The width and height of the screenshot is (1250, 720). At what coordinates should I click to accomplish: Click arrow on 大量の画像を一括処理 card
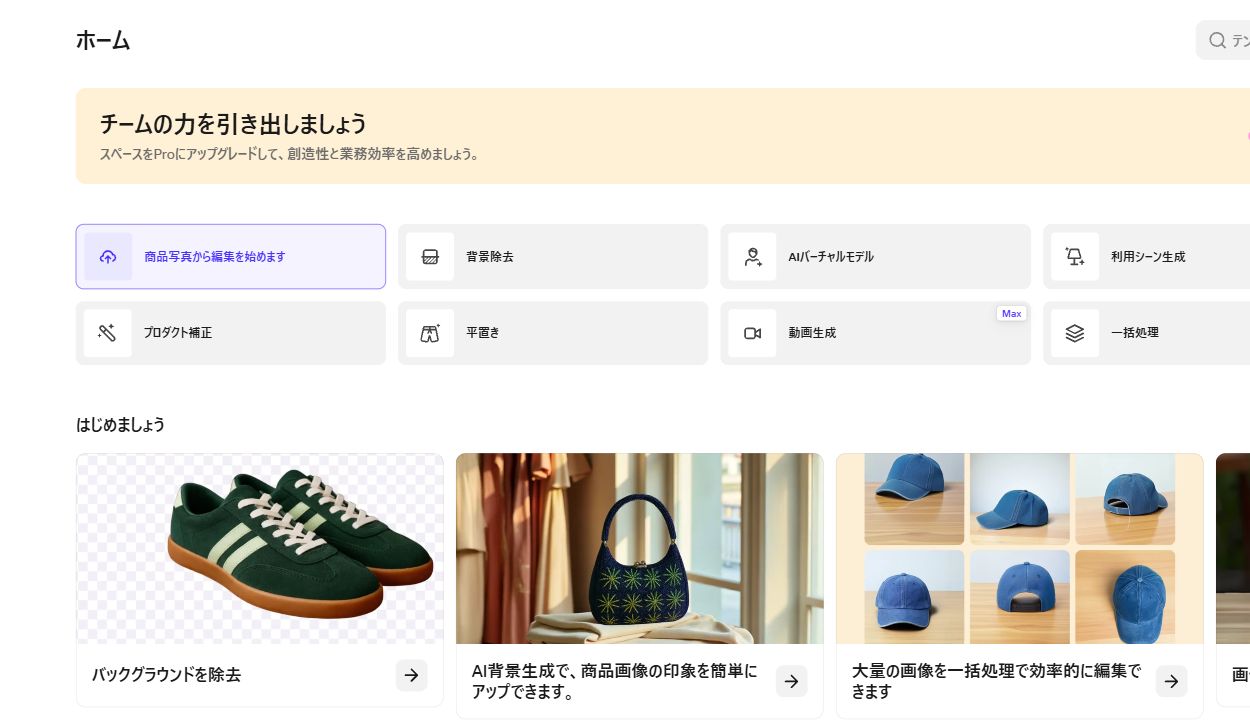click(1171, 681)
